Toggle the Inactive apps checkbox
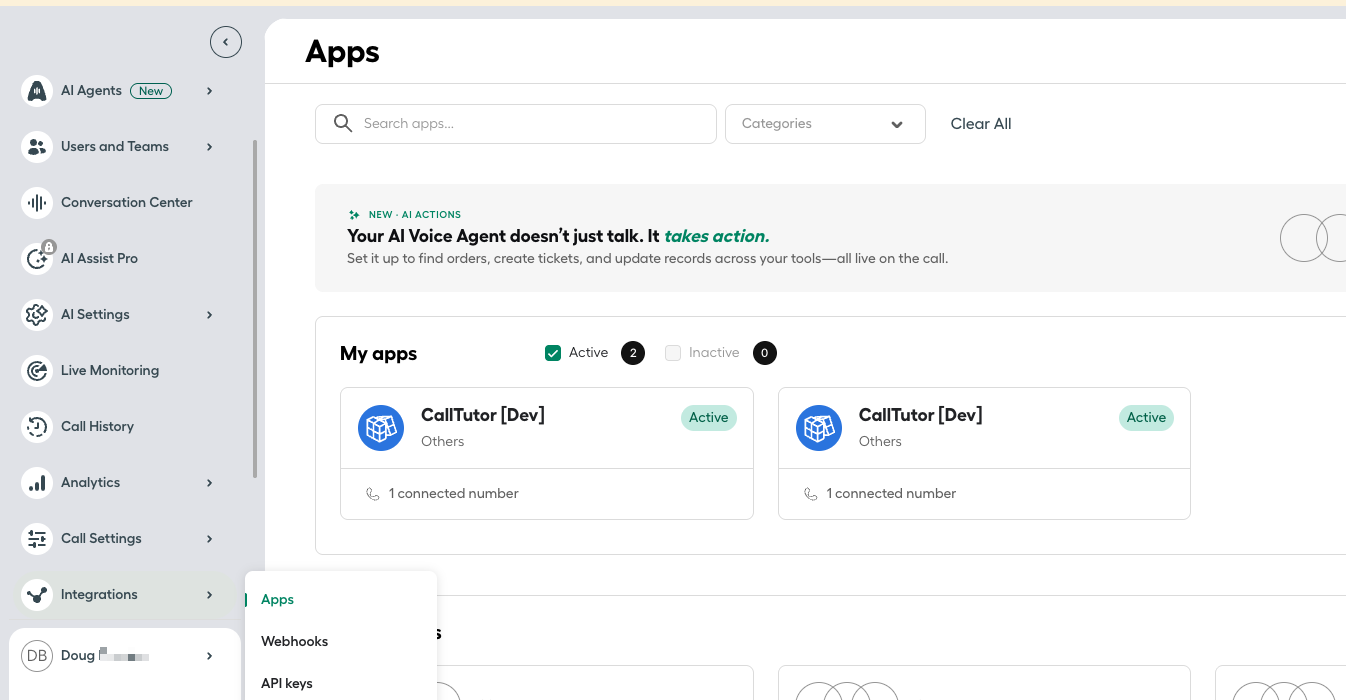The height and width of the screenshot is (700, 1346). [x=673, y=353]
